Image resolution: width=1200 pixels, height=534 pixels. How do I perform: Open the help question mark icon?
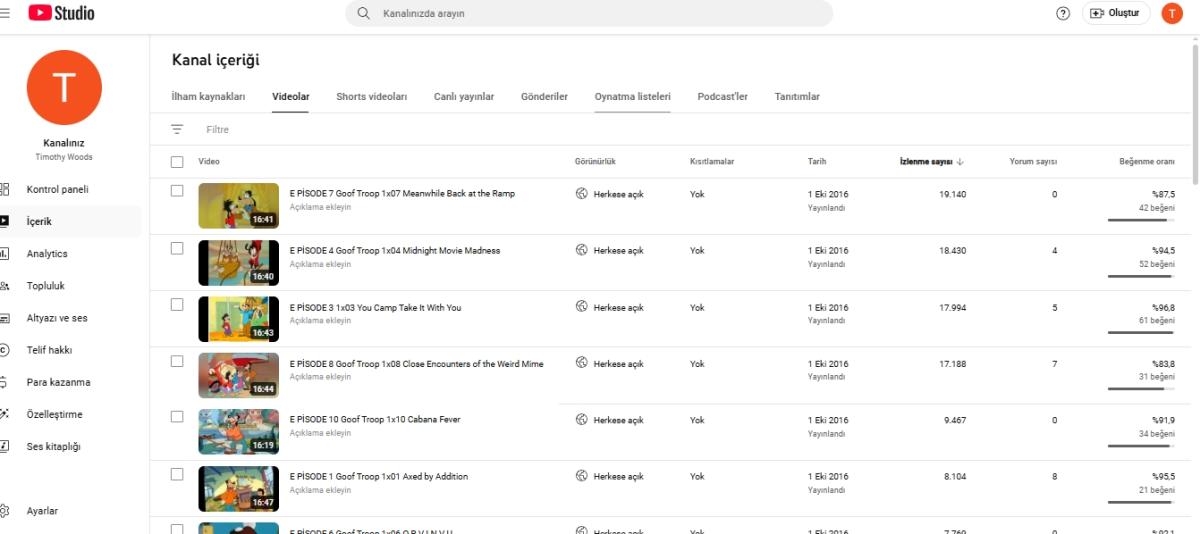(x=1063, y=13)
